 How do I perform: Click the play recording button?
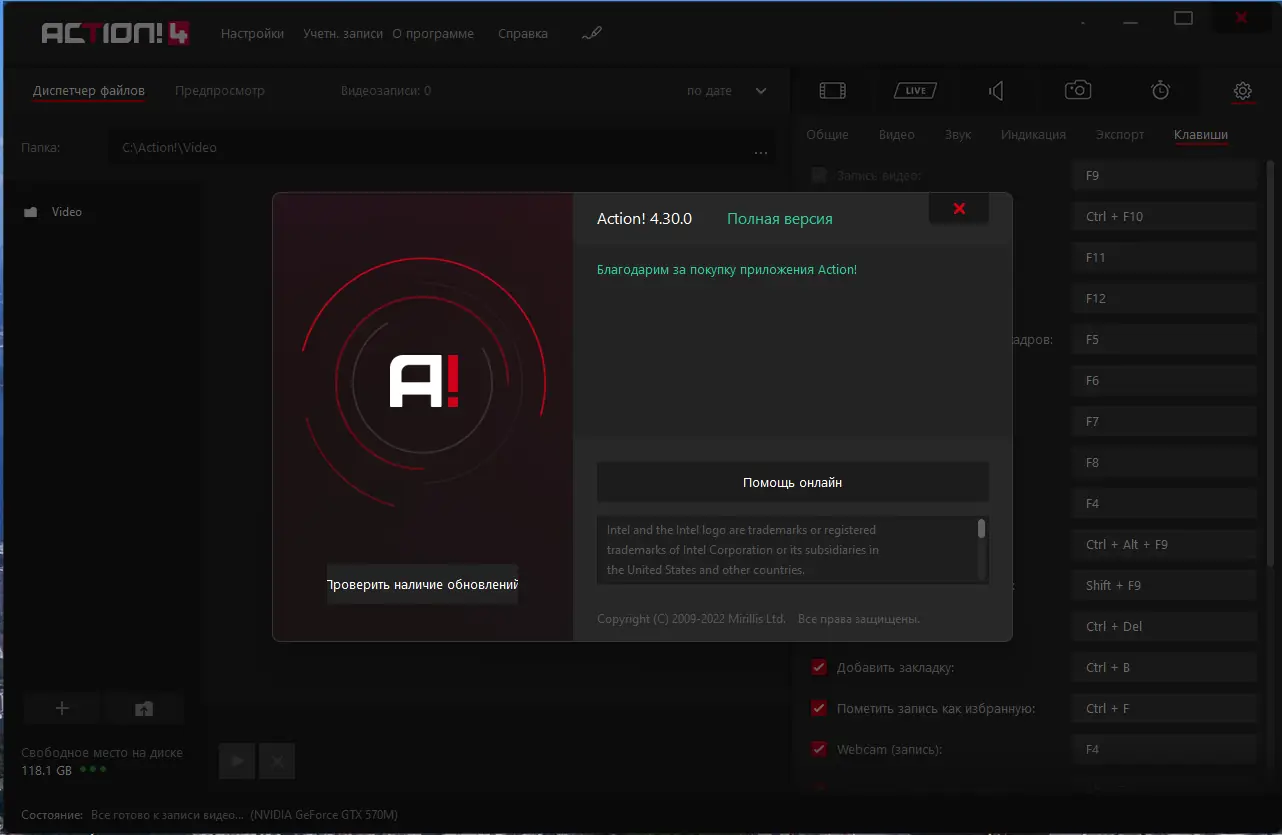[x=237, y=761]
